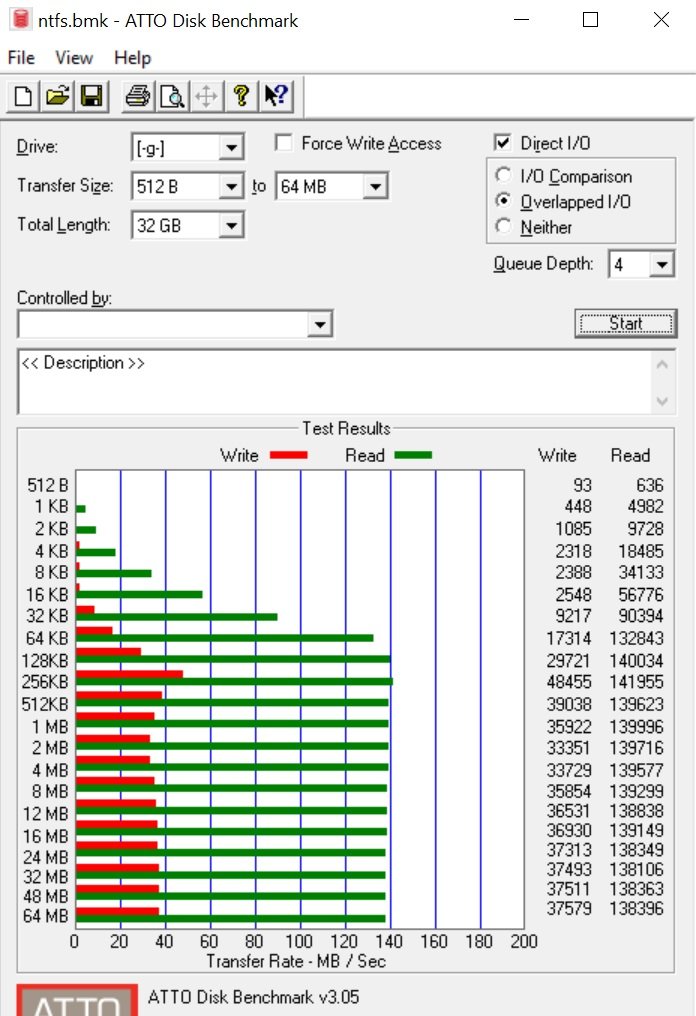The width and height of the screenshot is (696, 1016).
Task: Start the benchmark
Action: pyautogui.click(x=625, y=323)
